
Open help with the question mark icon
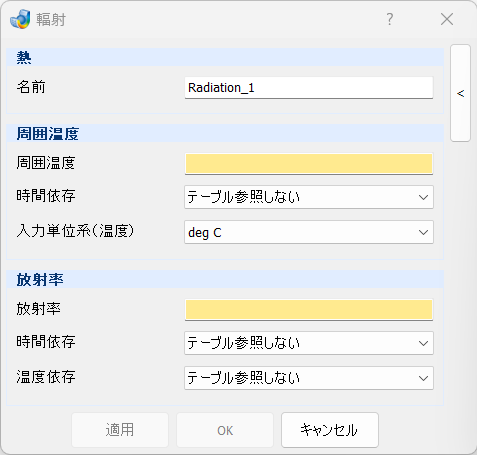click(390, 19)
